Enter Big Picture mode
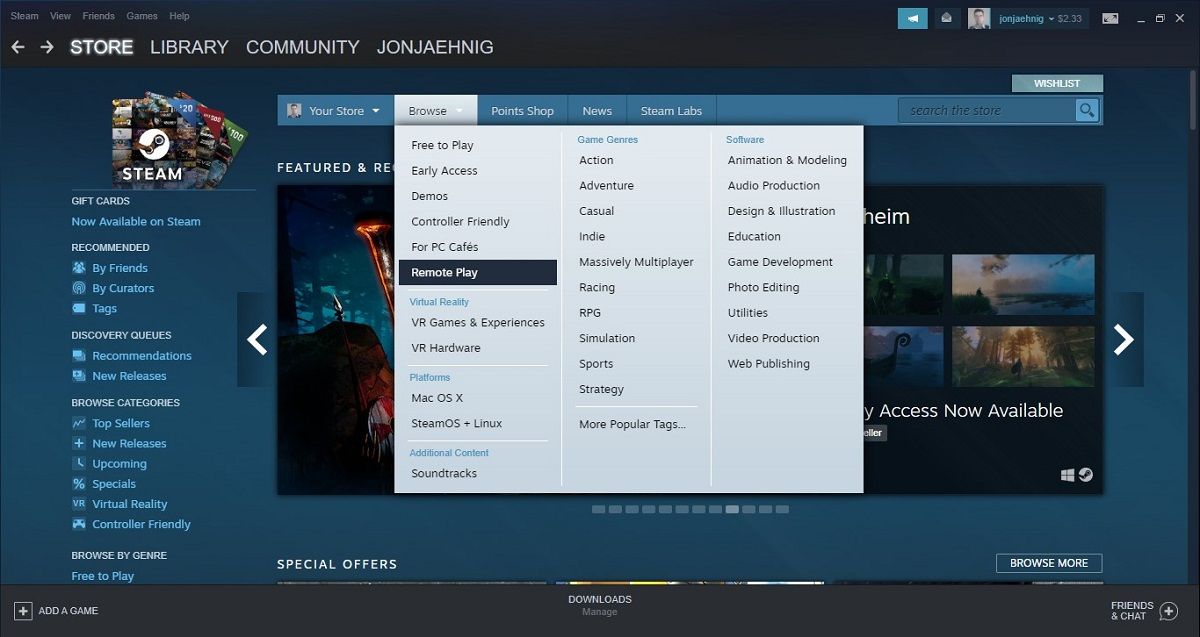Screen dimensions: 1200x637 pyautogui.click(x=1110, y=17)
